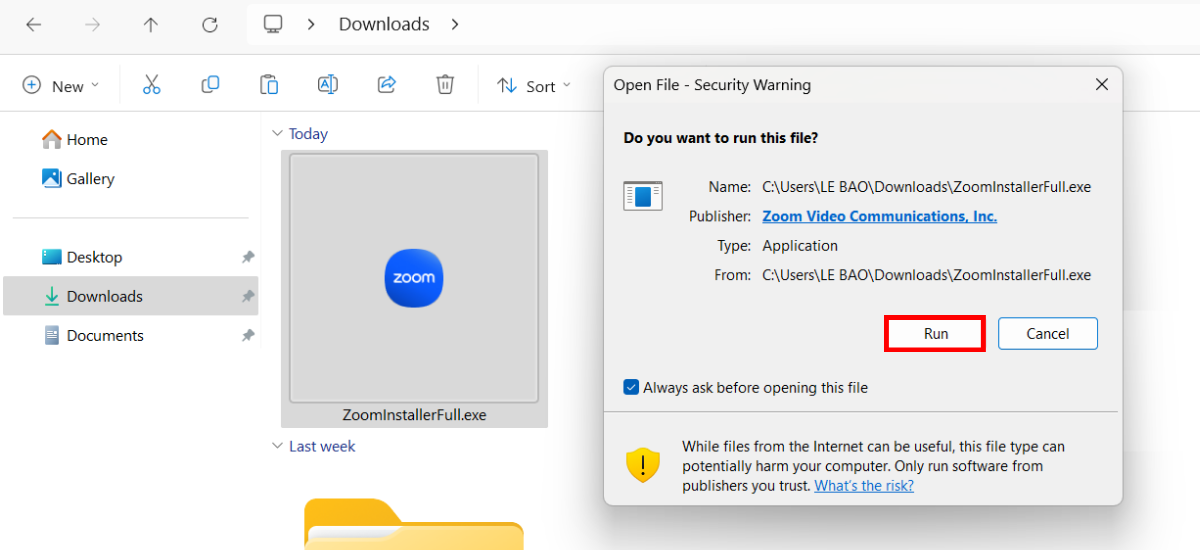Viewport: 1200px width, 550px height.
Task: Navigate back with the left arrow
Action: pos(34,25)
